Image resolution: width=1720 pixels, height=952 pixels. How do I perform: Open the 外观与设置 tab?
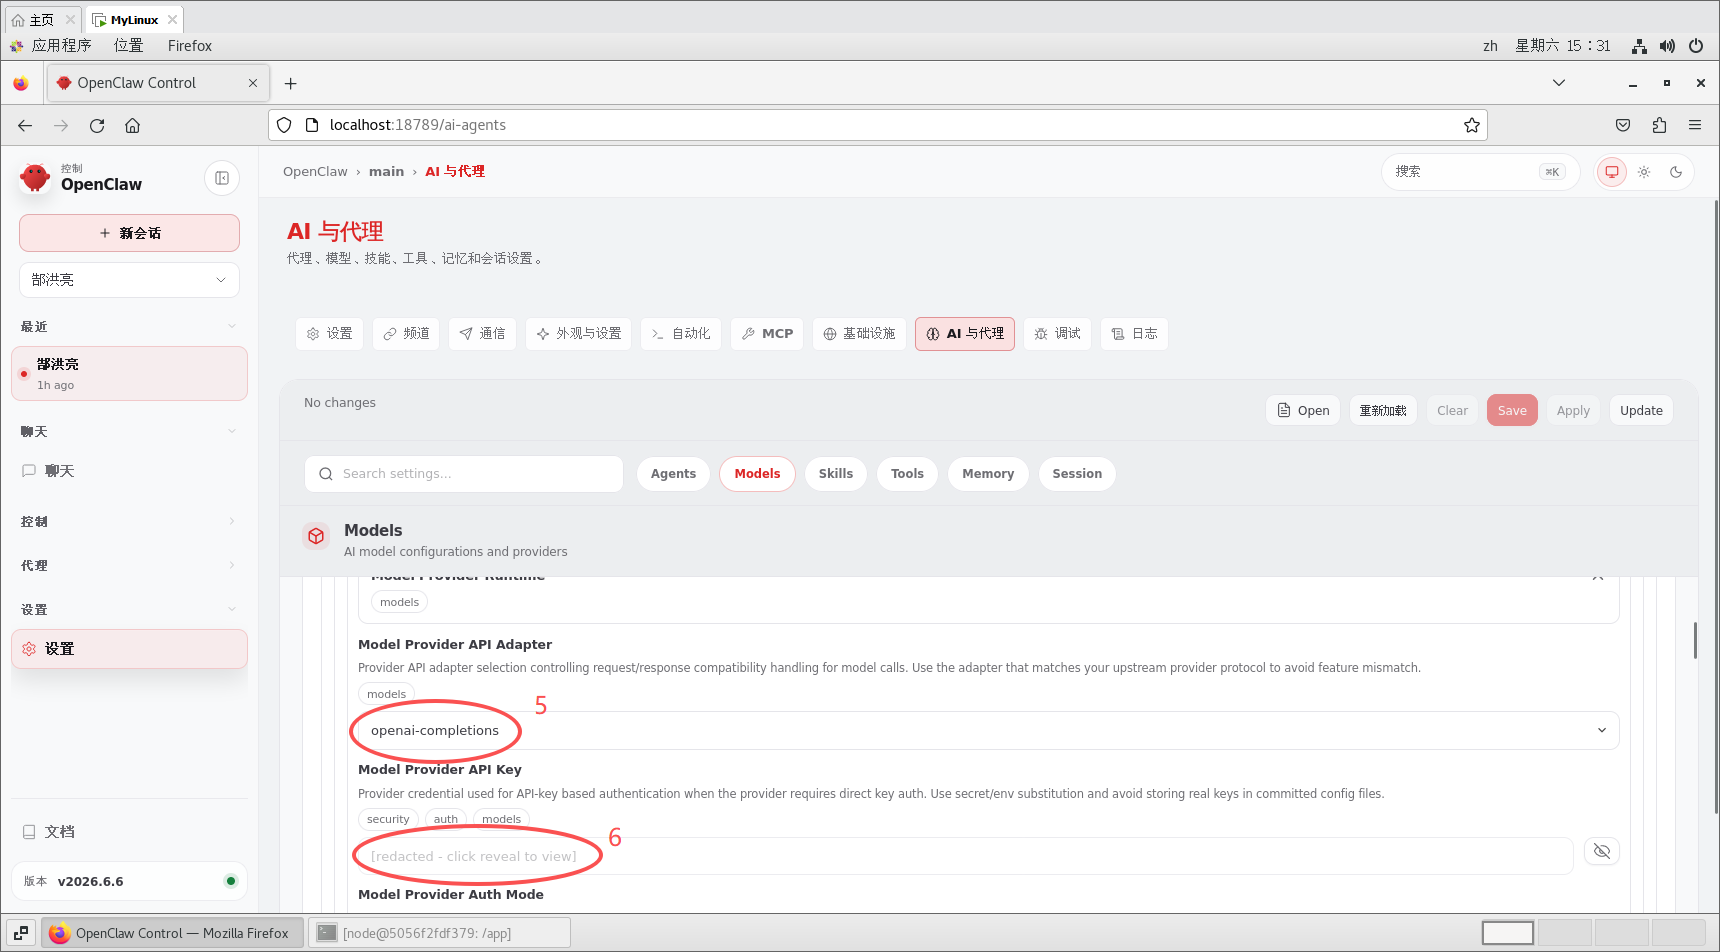tap(578, 334)
